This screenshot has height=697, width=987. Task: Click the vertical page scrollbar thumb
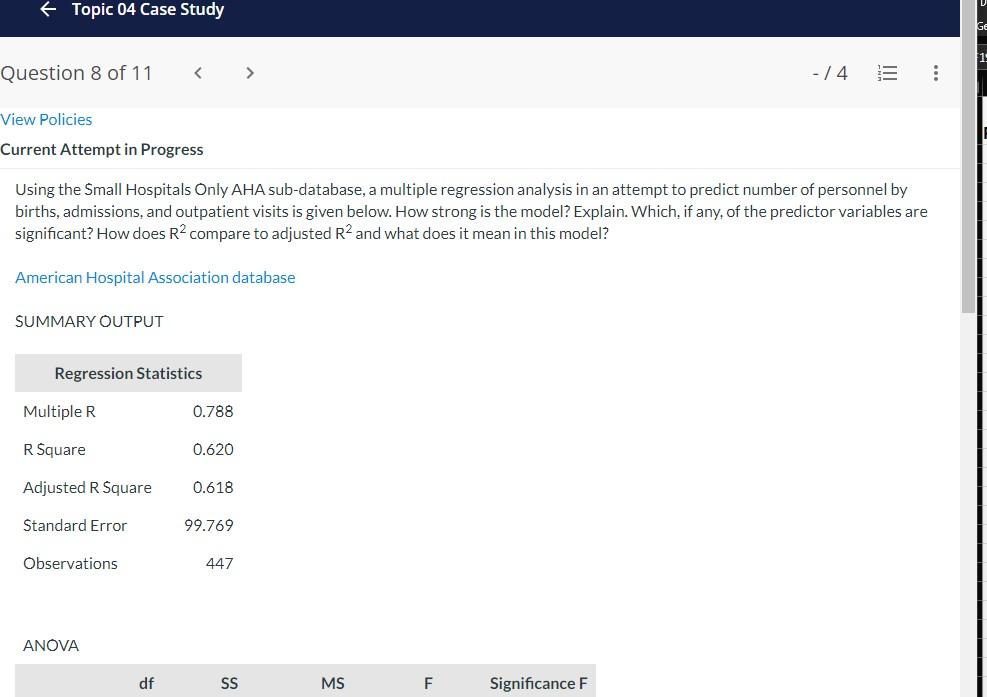coord(969,156)
